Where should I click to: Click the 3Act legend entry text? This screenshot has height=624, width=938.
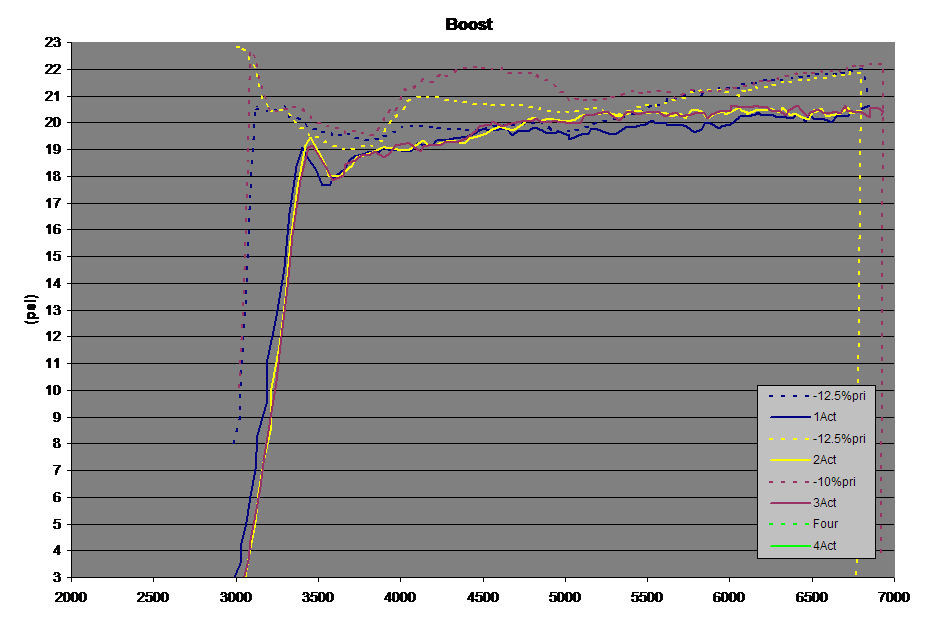[825, 503]
